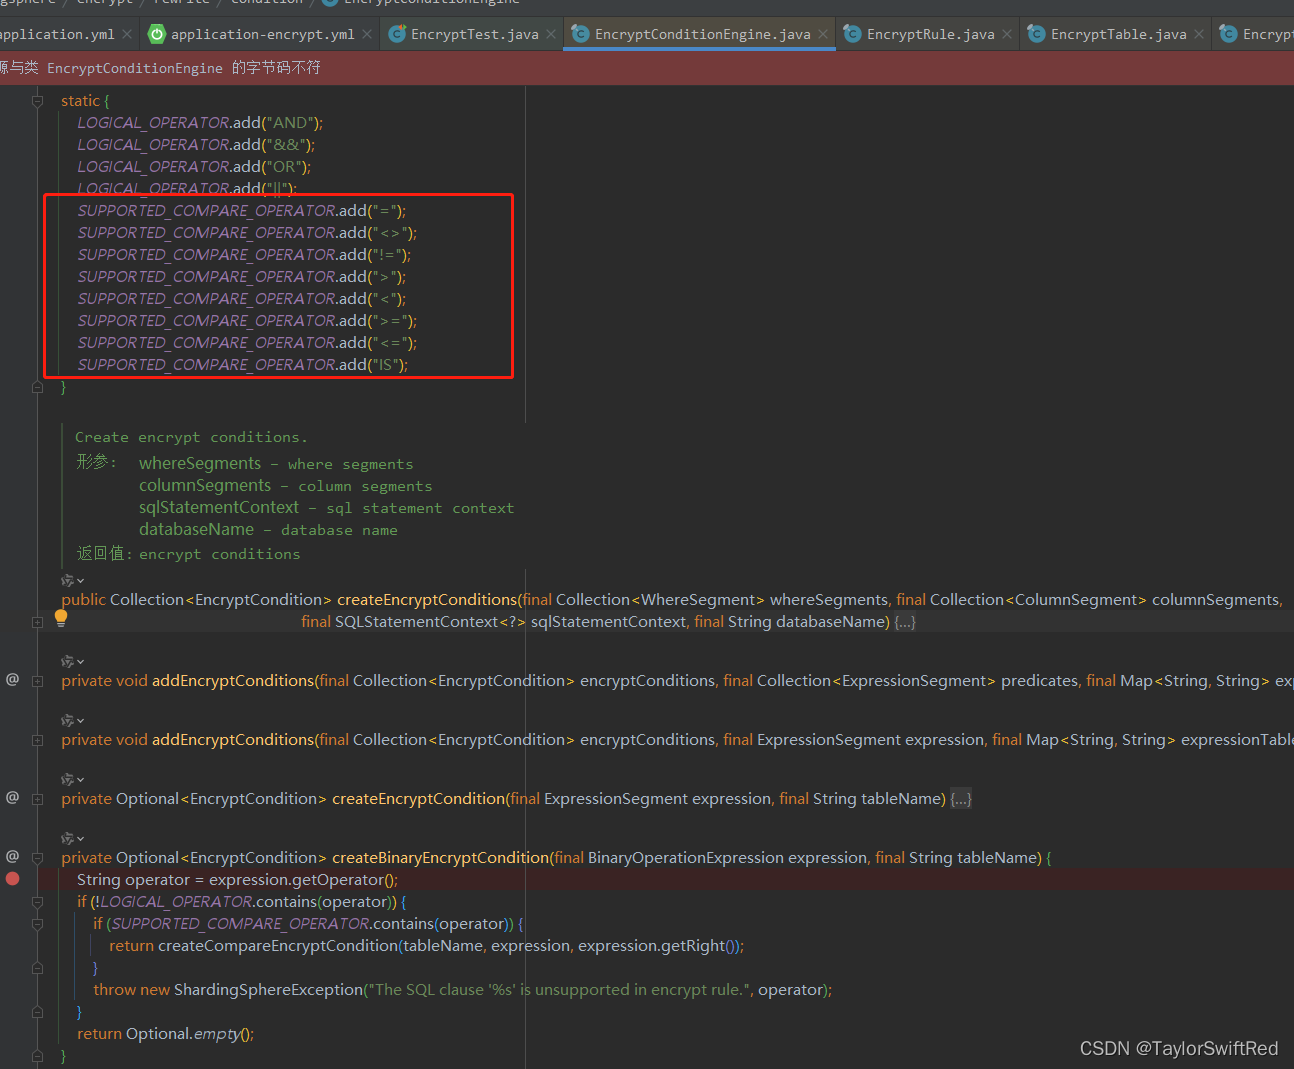Open the yellow lightbulb quick-fix icon

click(61, 618)
